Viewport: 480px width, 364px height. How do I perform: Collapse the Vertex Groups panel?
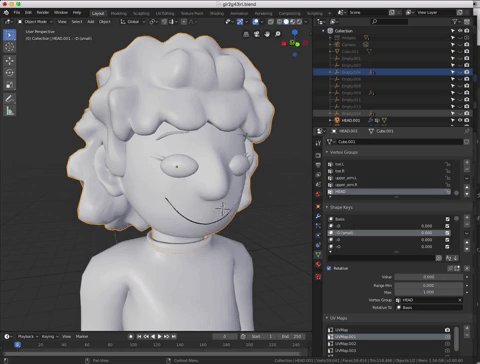click(x=327, y=152)
